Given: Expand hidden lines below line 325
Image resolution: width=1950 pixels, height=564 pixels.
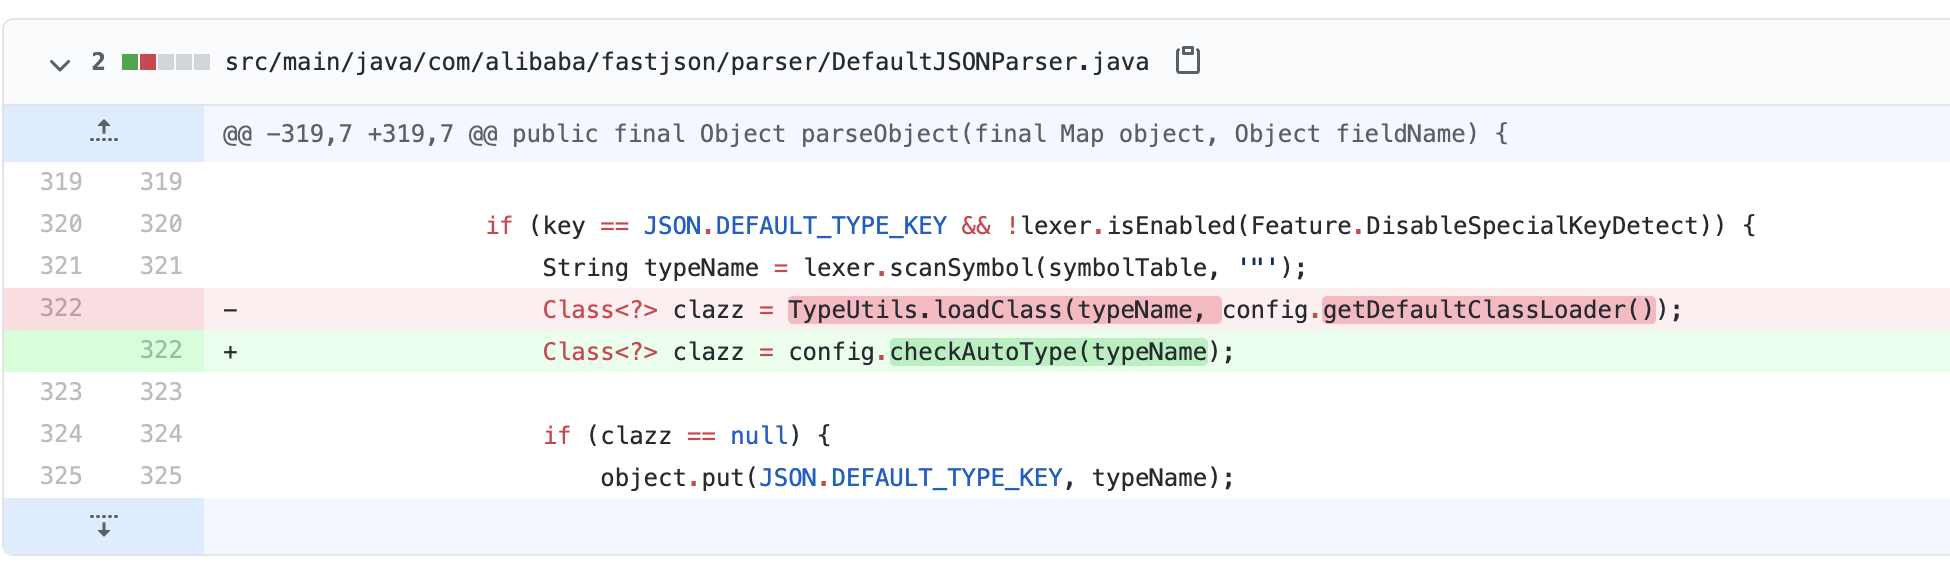Looking at the screenshot, I should click(x=104, y=525).
